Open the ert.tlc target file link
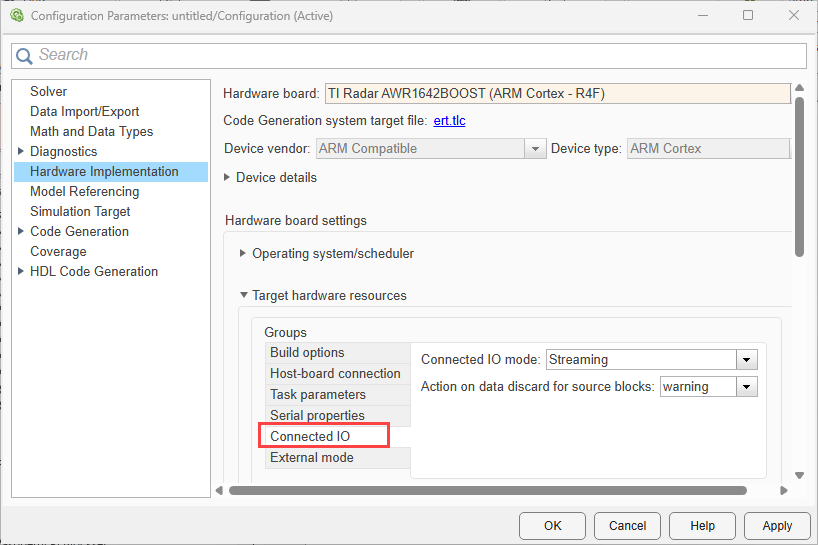This screenshot has height=545, width=818. (x=449, y=120)
